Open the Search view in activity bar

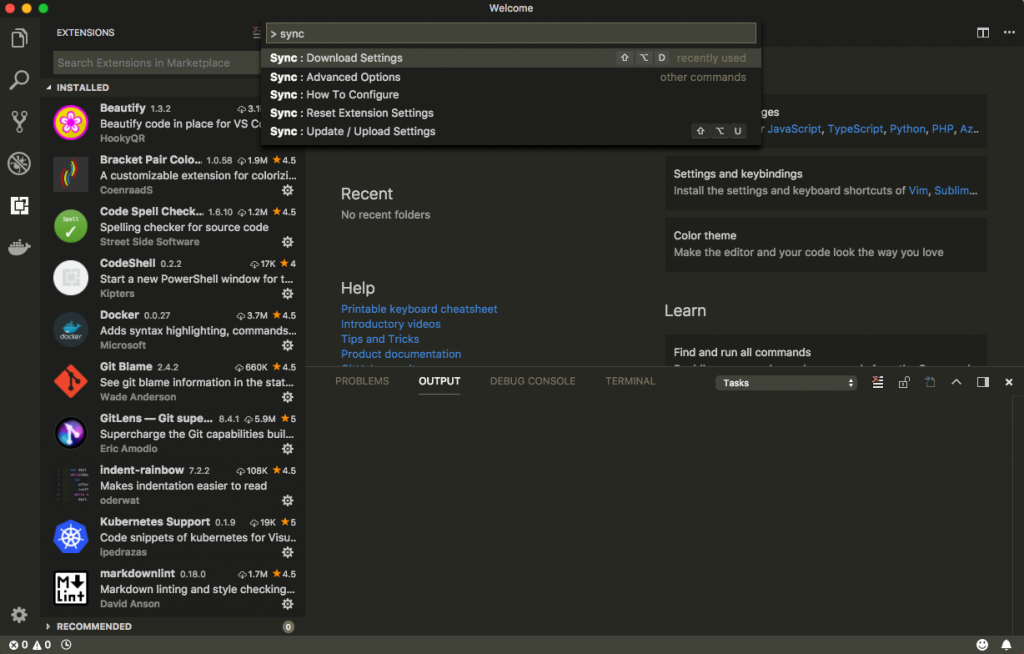tap(19, 81)
